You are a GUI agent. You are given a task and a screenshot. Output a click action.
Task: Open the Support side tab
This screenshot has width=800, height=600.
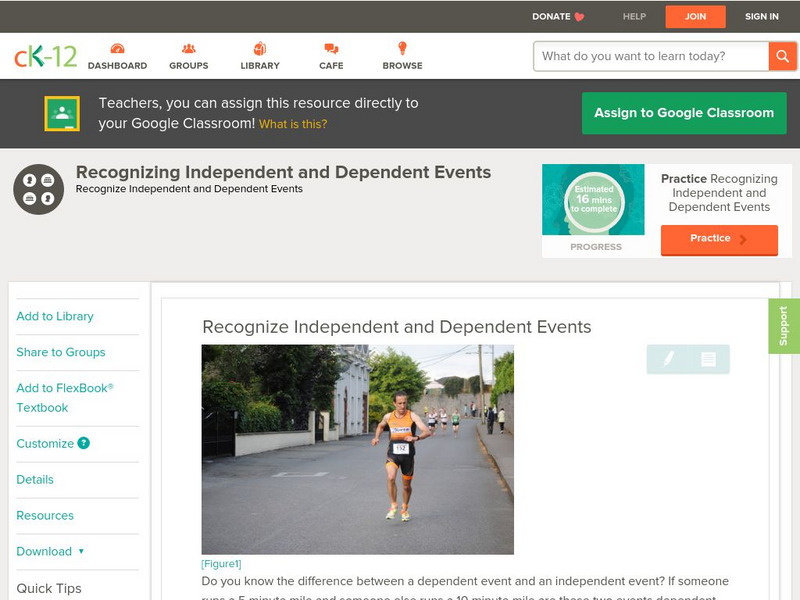tap(783, 326)
